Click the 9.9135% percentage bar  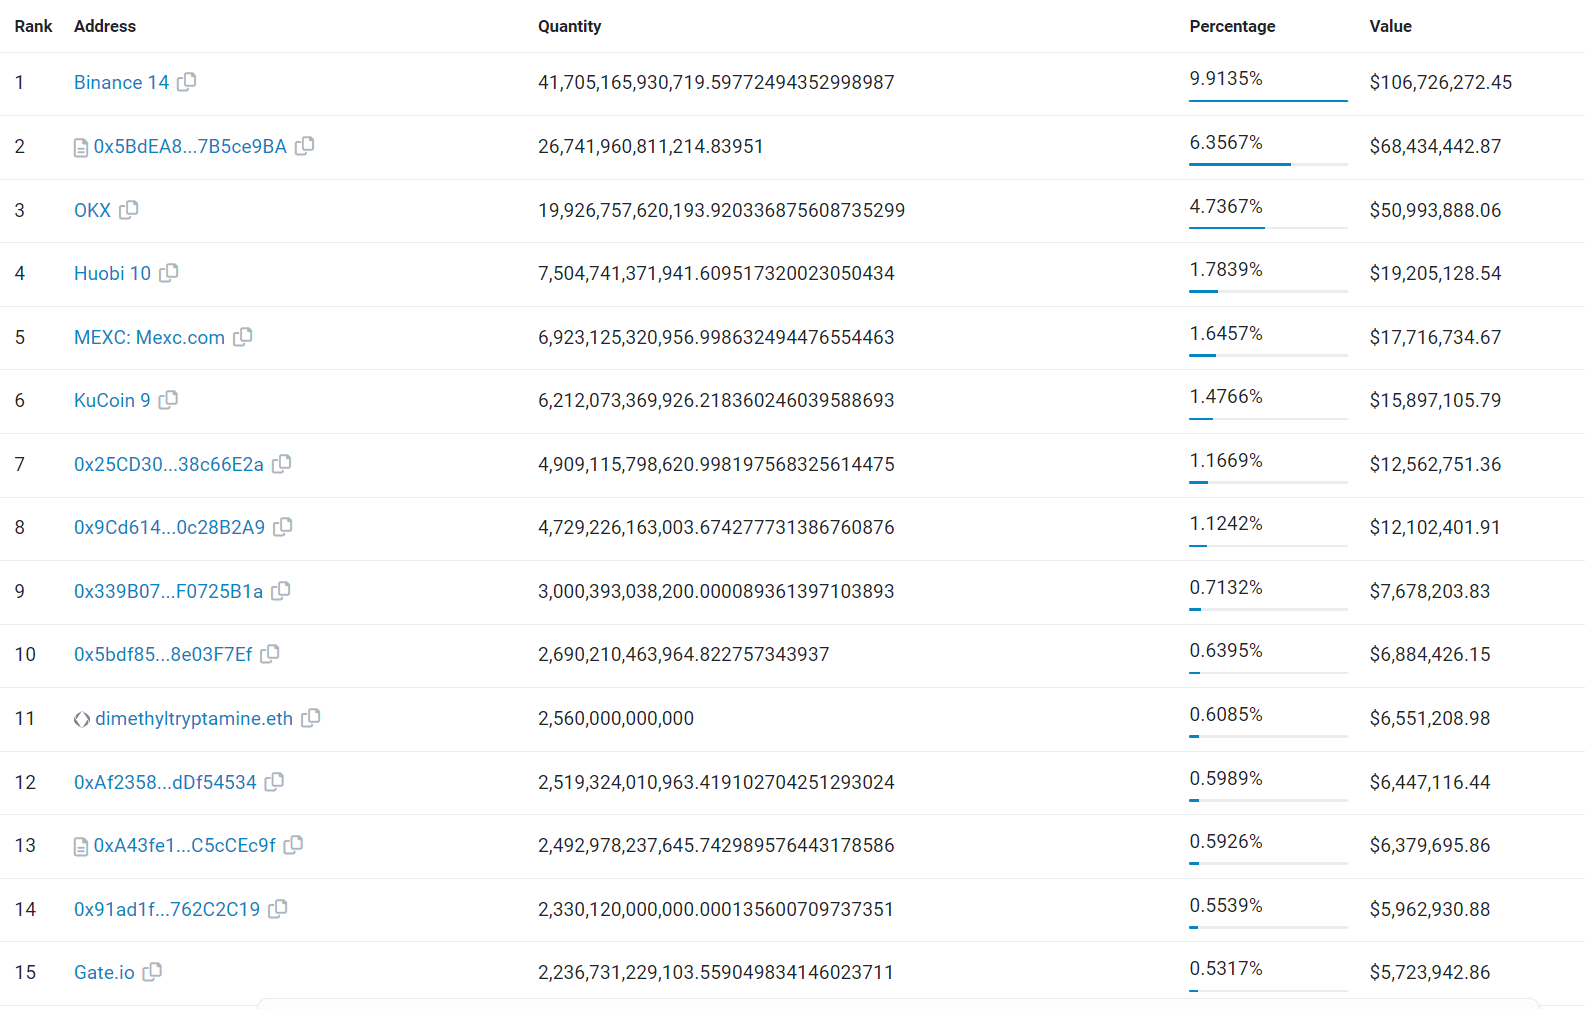[1268, 100]
